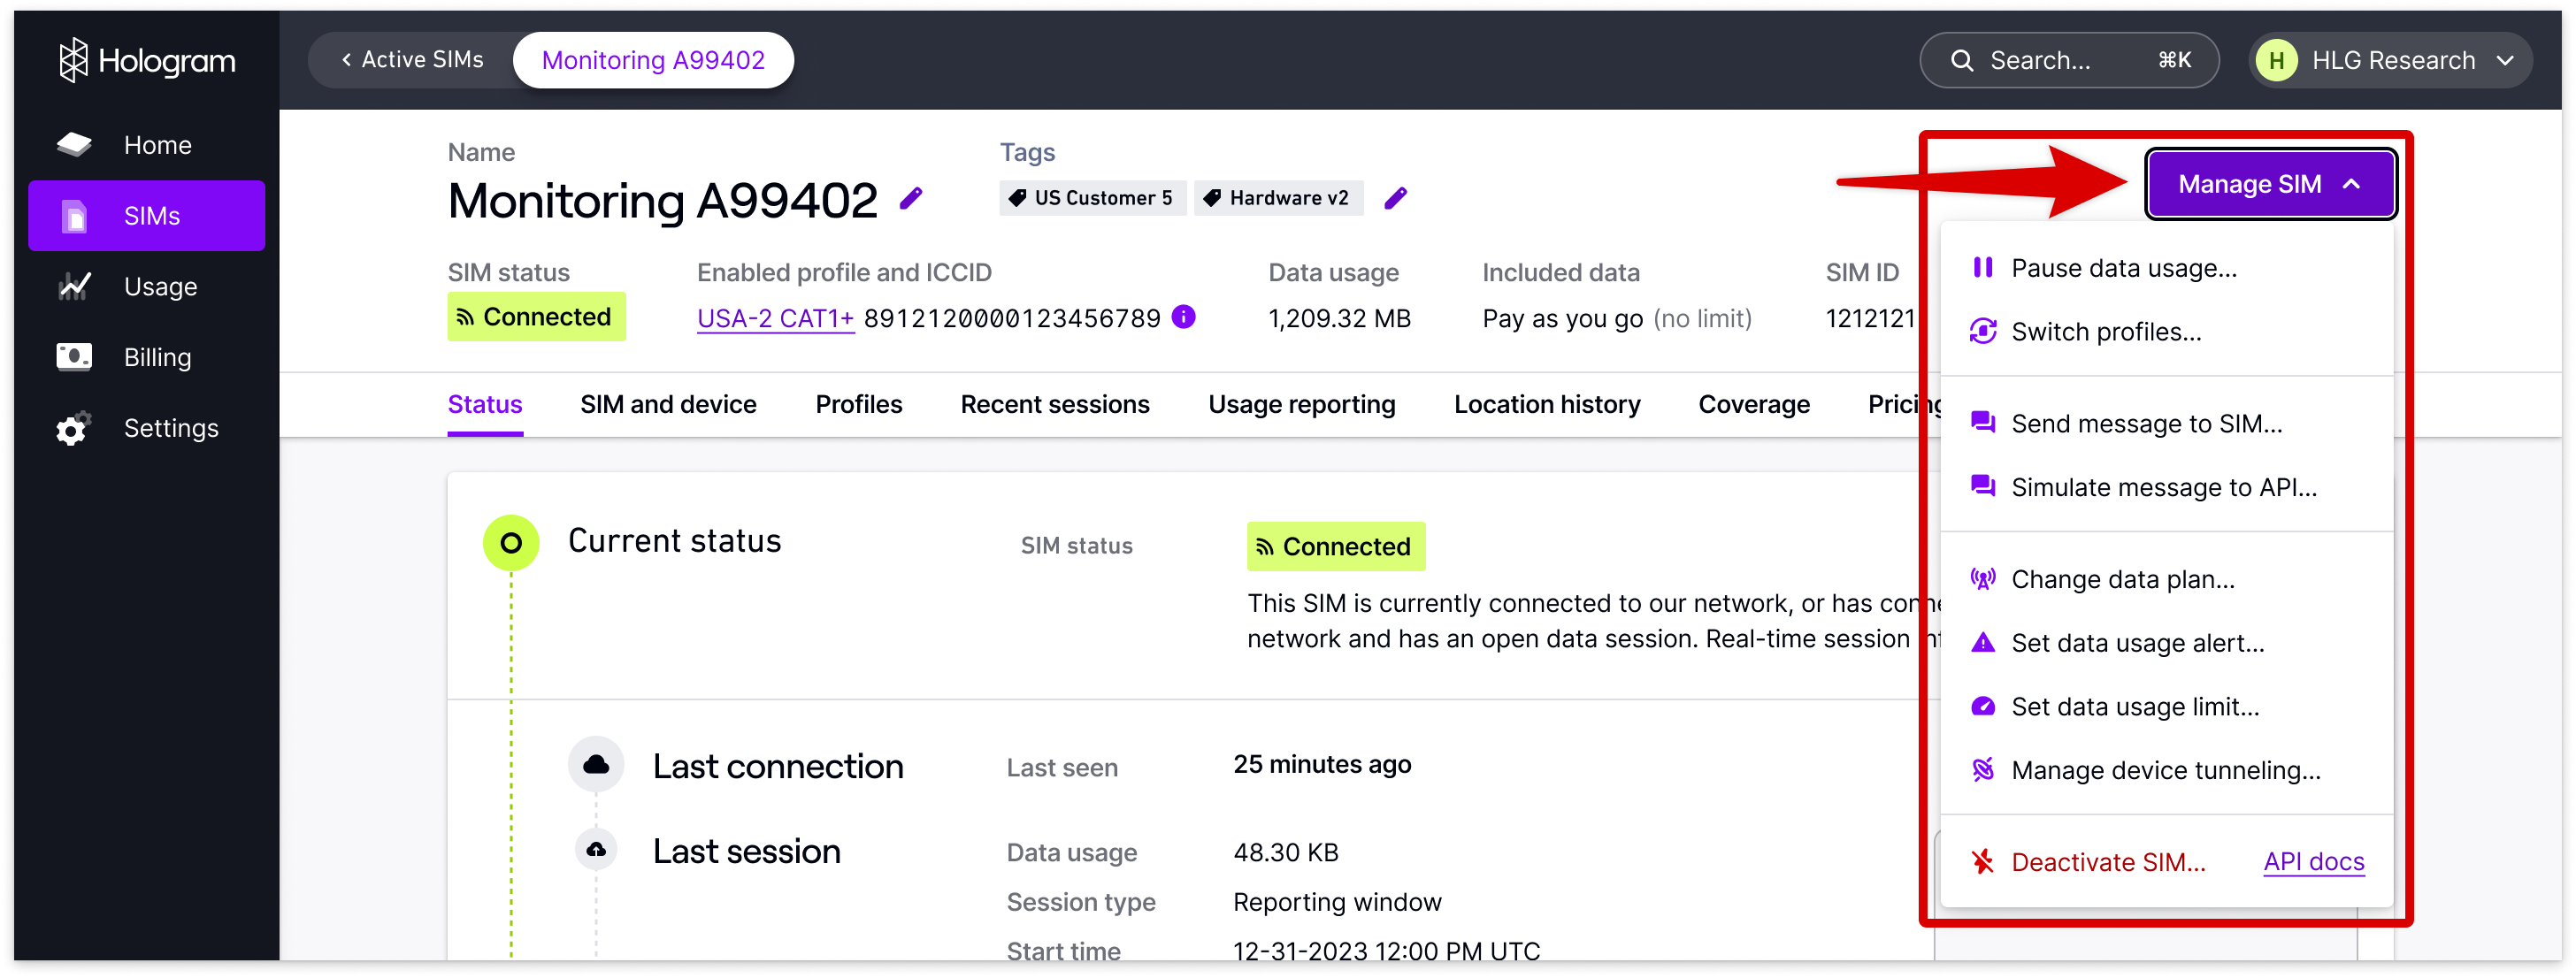Open the Profiles tab
The height and width of the screenshot is (978, 2576).
point(859,405)
